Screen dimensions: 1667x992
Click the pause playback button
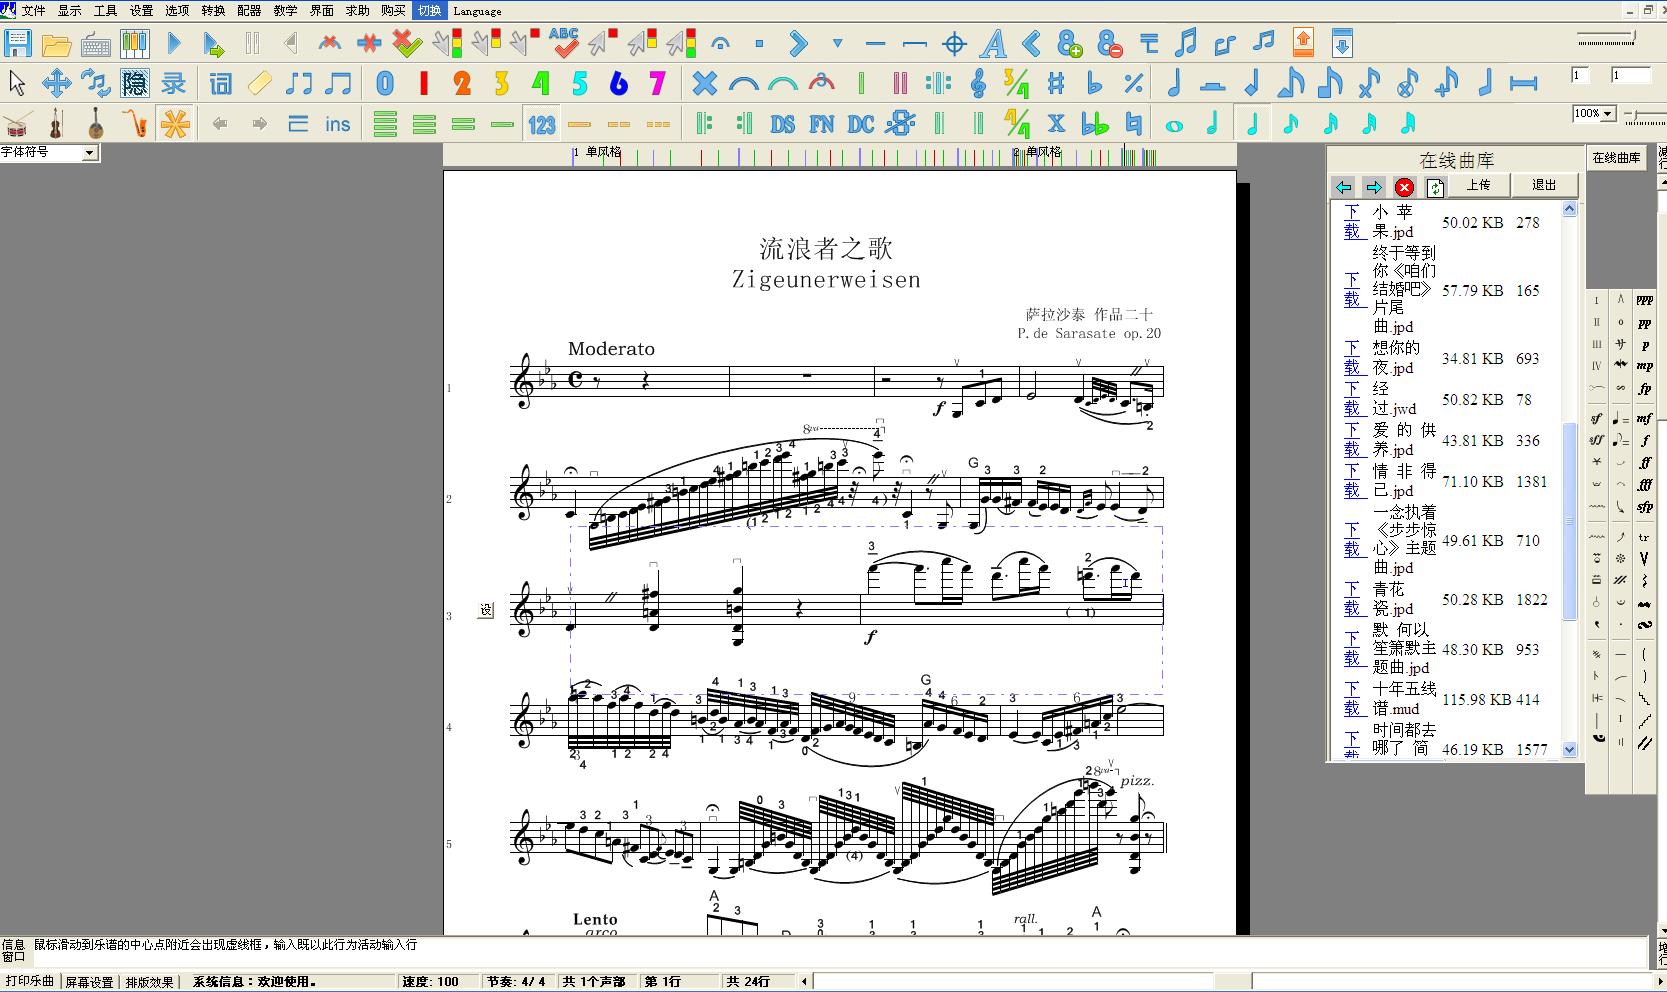(x=252, y=43)
